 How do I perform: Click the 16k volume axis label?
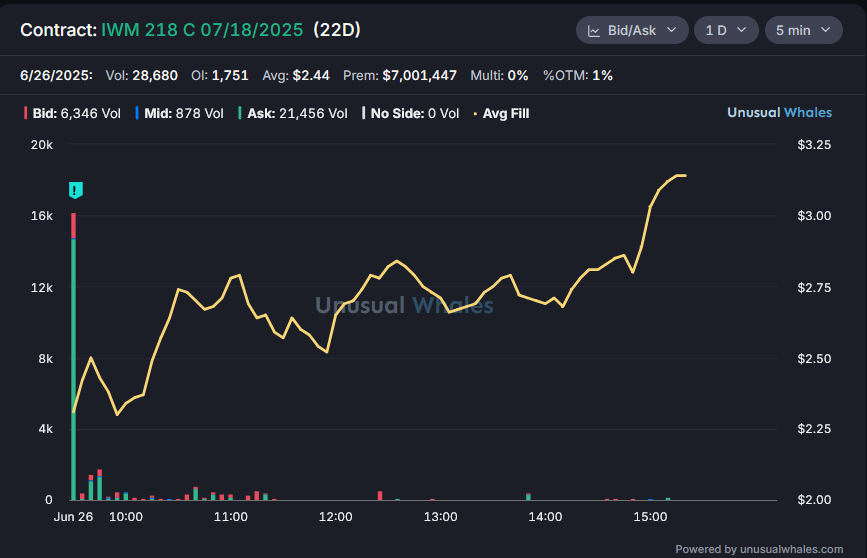(42, 216)
